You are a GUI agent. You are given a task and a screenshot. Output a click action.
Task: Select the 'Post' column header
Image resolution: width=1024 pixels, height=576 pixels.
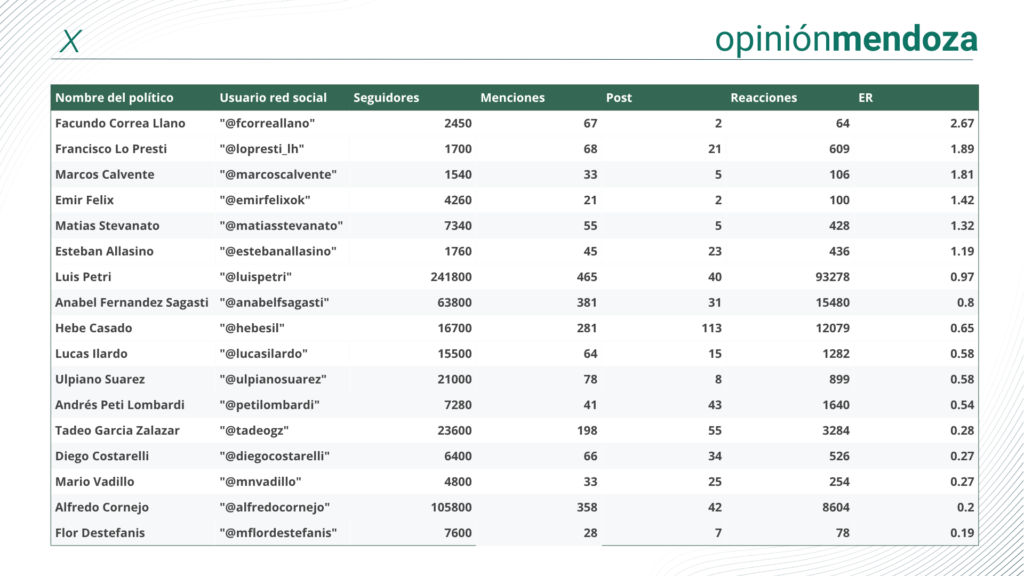pos(619,98)
